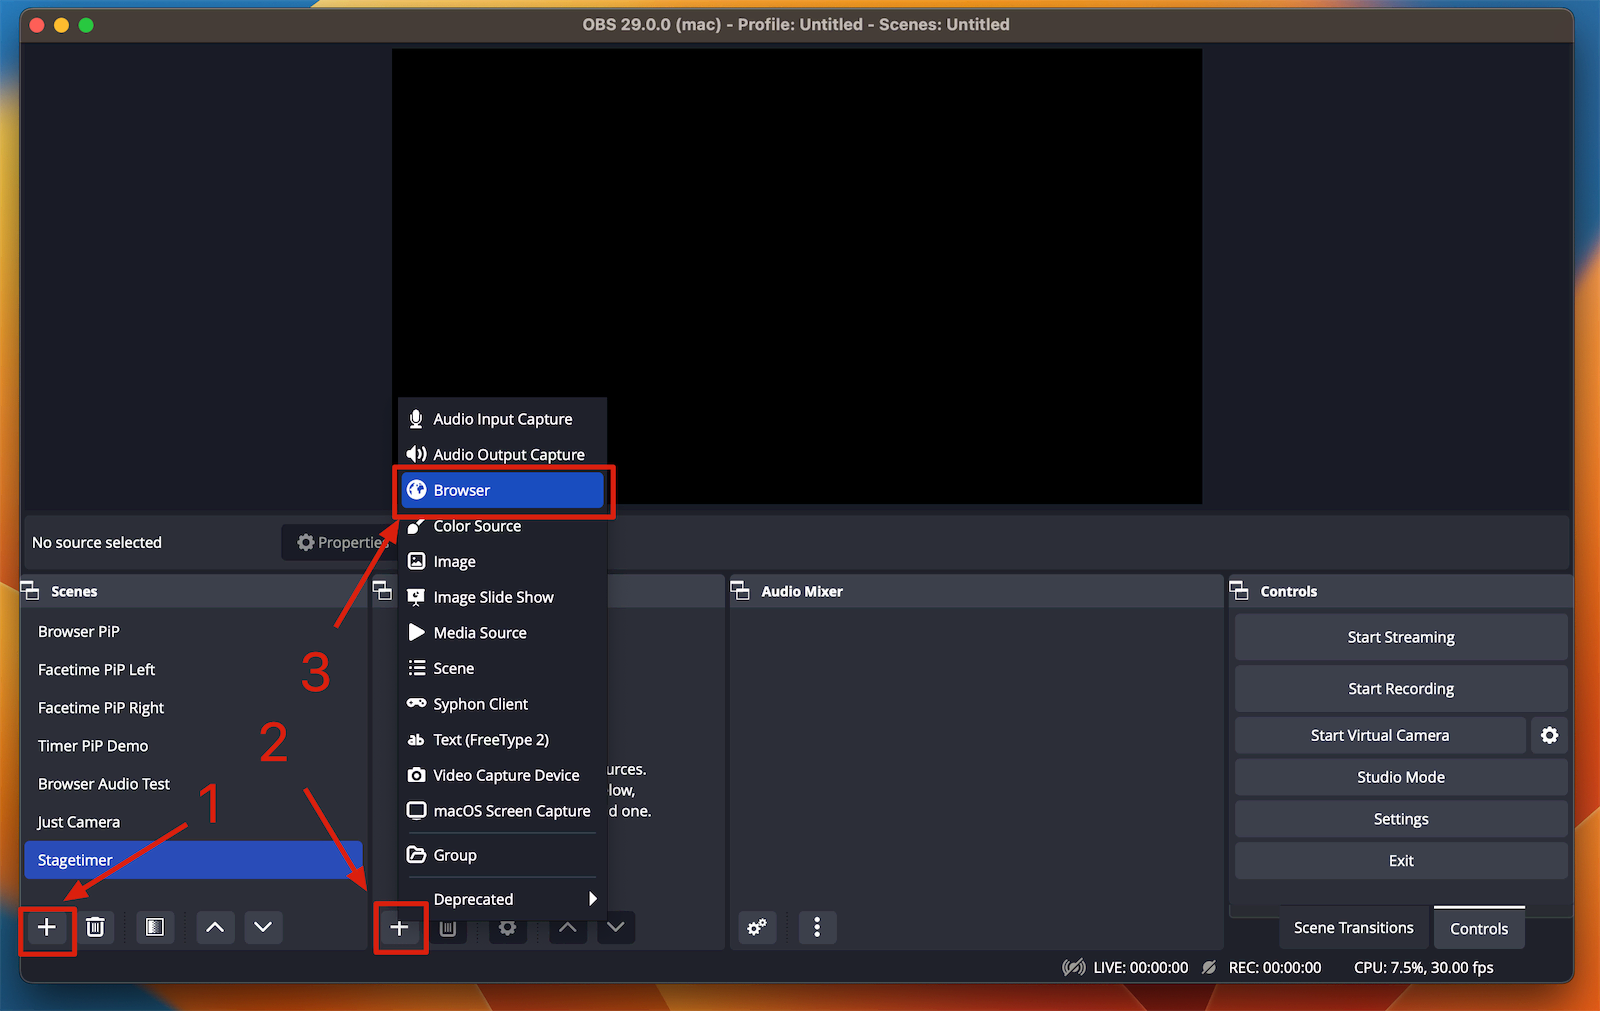The height and width of the screenshot is (1011, 1600).
Task: Toggle Studio Mode
Action: click(1399, 777)
